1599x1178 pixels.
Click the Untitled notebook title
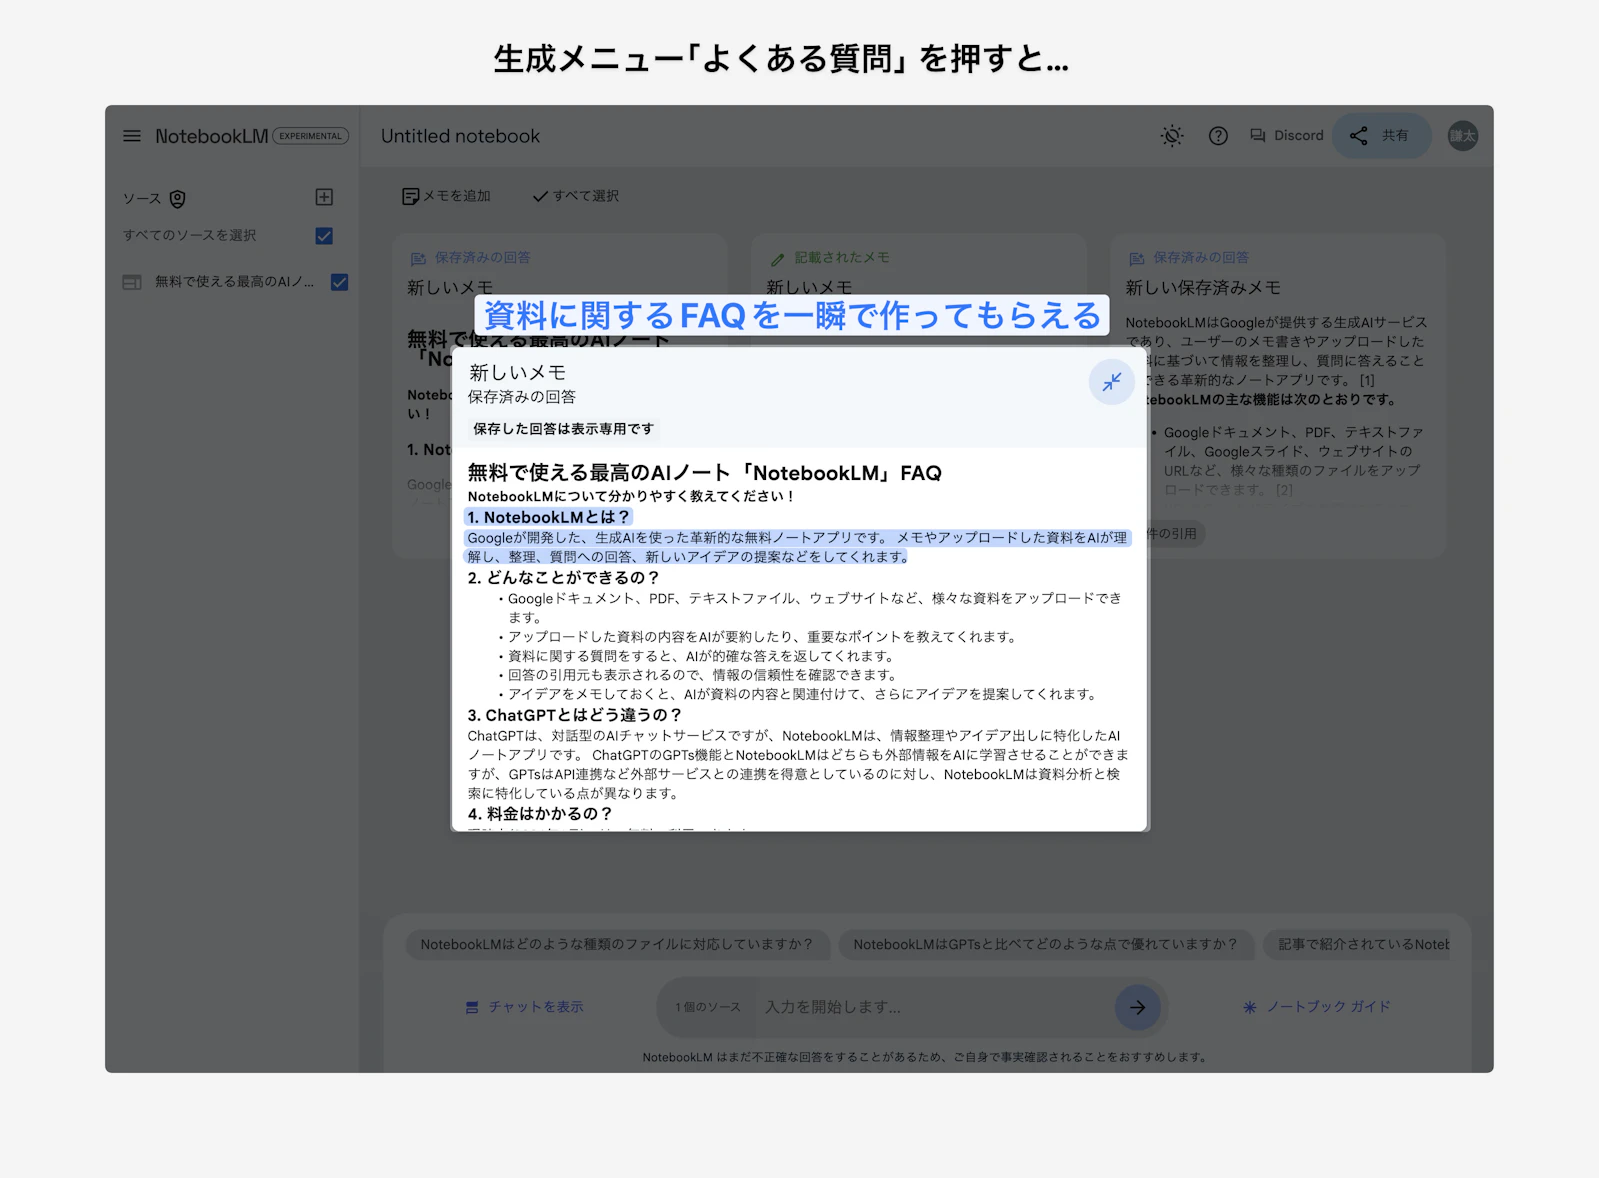click(x=460, y=136)
